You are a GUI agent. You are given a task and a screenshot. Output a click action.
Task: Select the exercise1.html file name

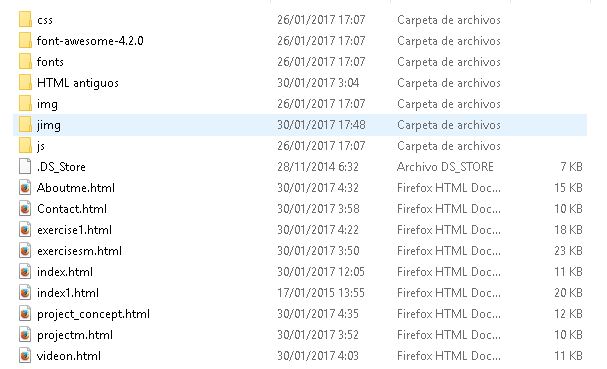click(x=74, y=230)
